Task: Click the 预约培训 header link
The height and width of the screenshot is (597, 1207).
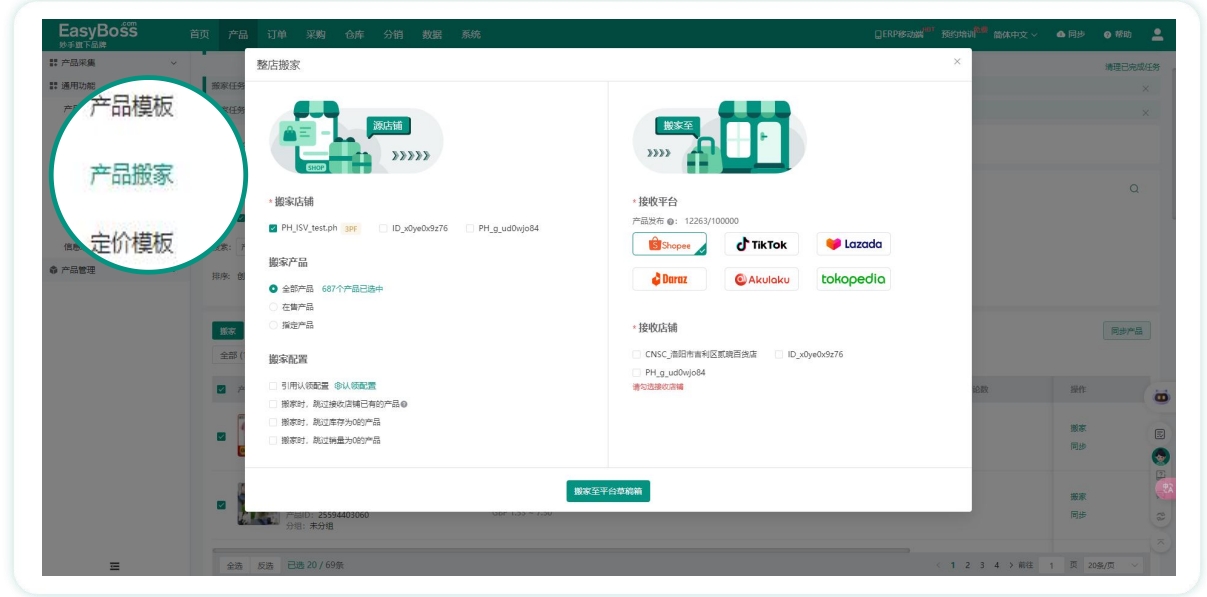Action: point(958,35)
